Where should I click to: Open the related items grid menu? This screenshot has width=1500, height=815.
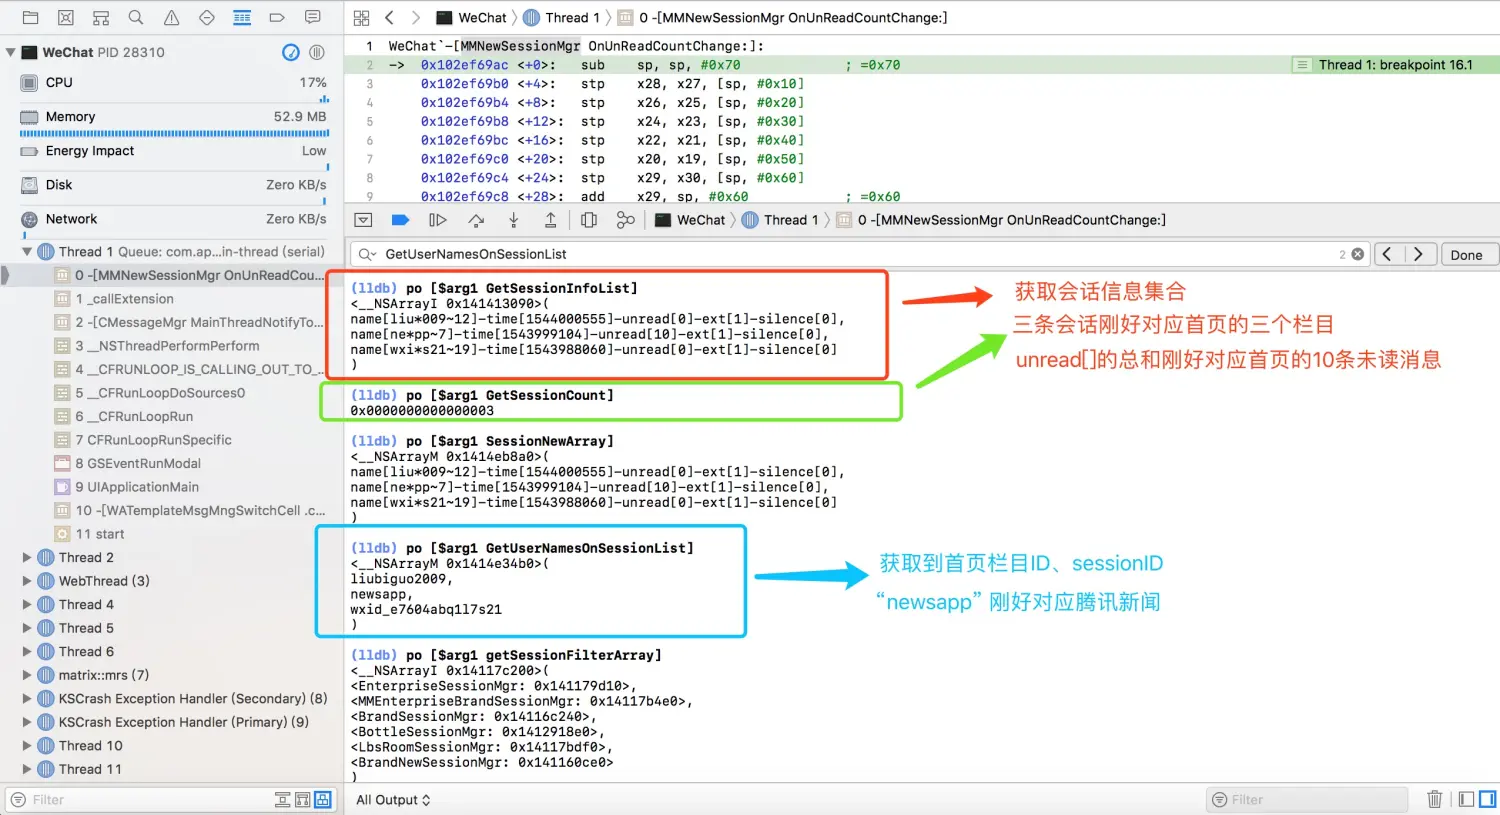[362, 17]
